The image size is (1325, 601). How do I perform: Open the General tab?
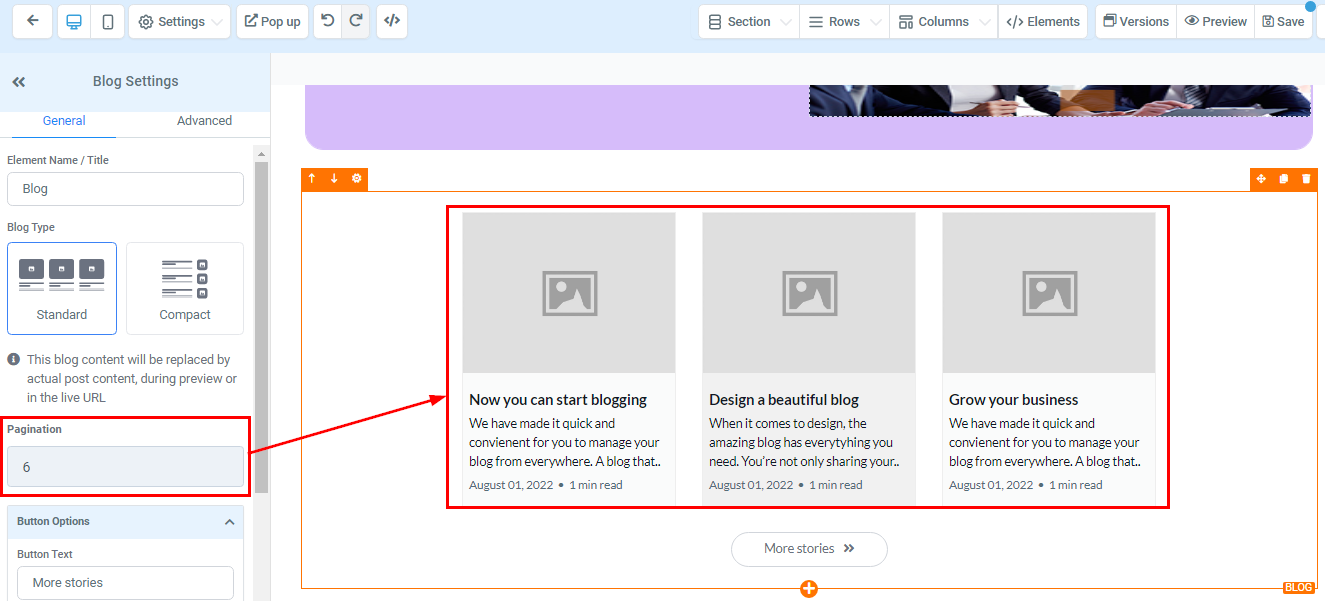click(64, 121)
